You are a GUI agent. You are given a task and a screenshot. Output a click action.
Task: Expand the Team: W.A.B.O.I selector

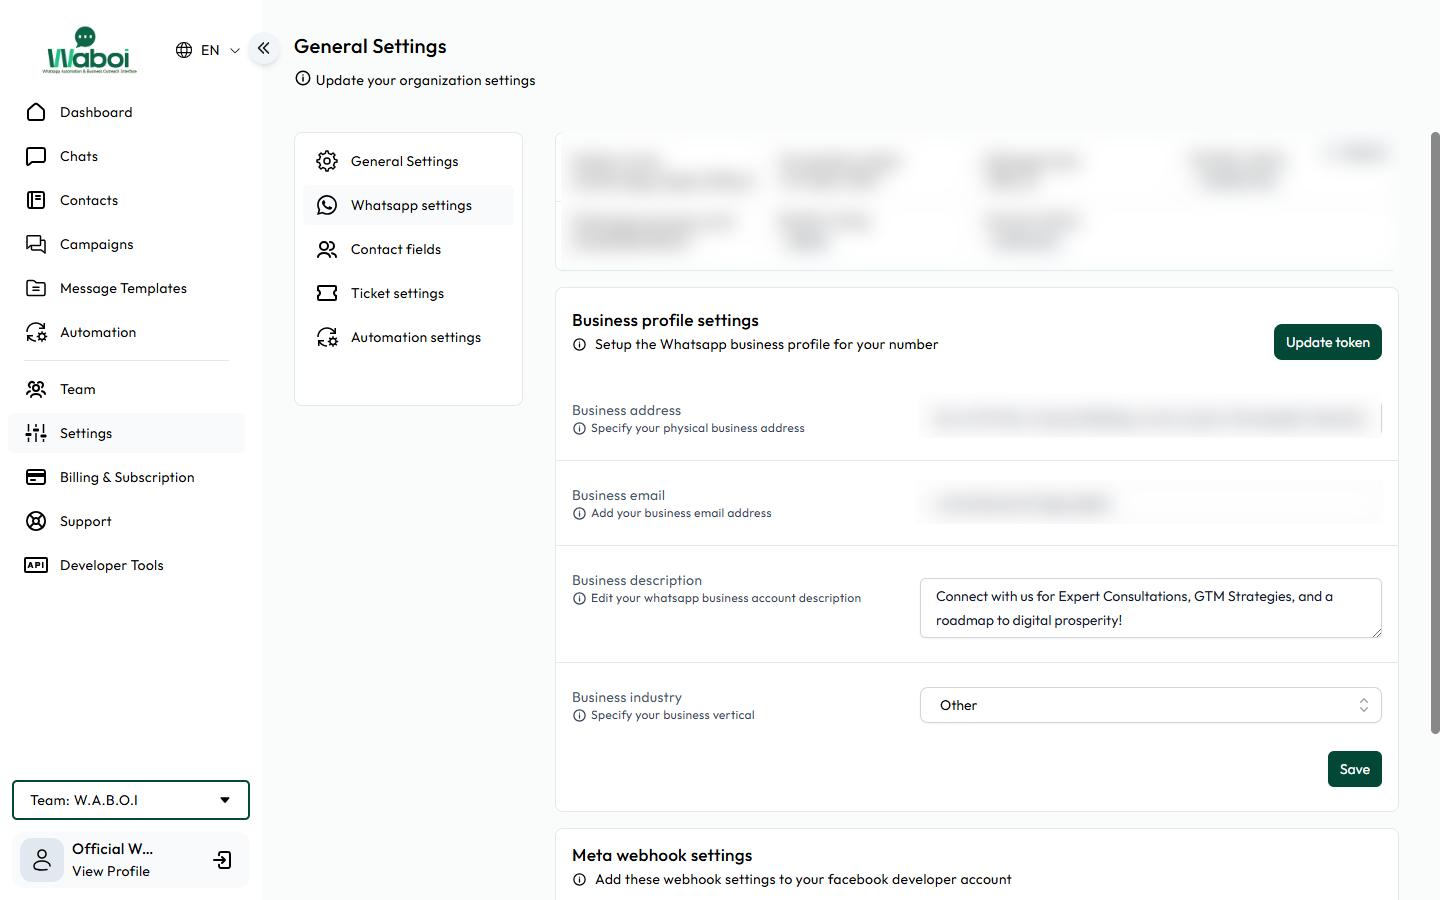click(x=131, y=800)
